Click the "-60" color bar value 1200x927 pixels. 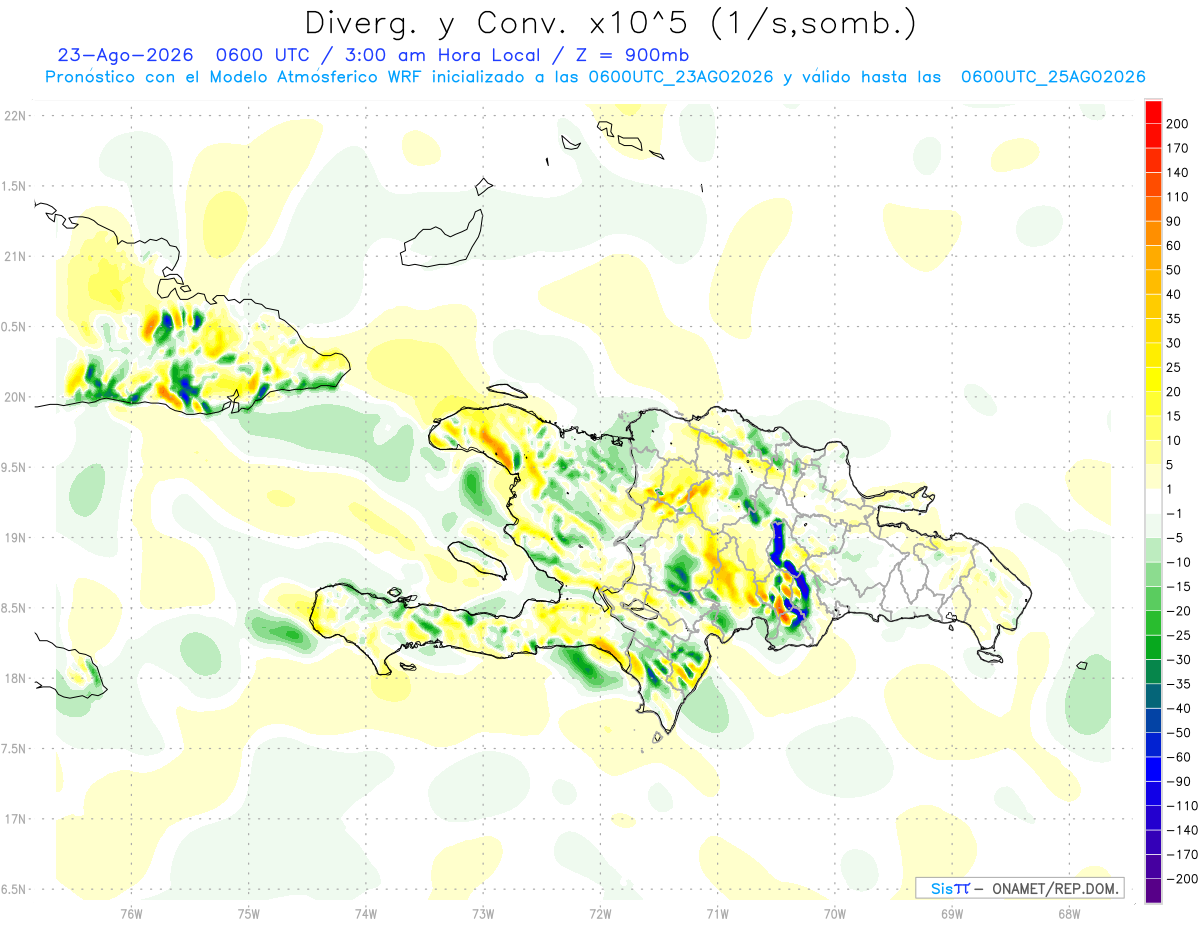[1177, 757]
